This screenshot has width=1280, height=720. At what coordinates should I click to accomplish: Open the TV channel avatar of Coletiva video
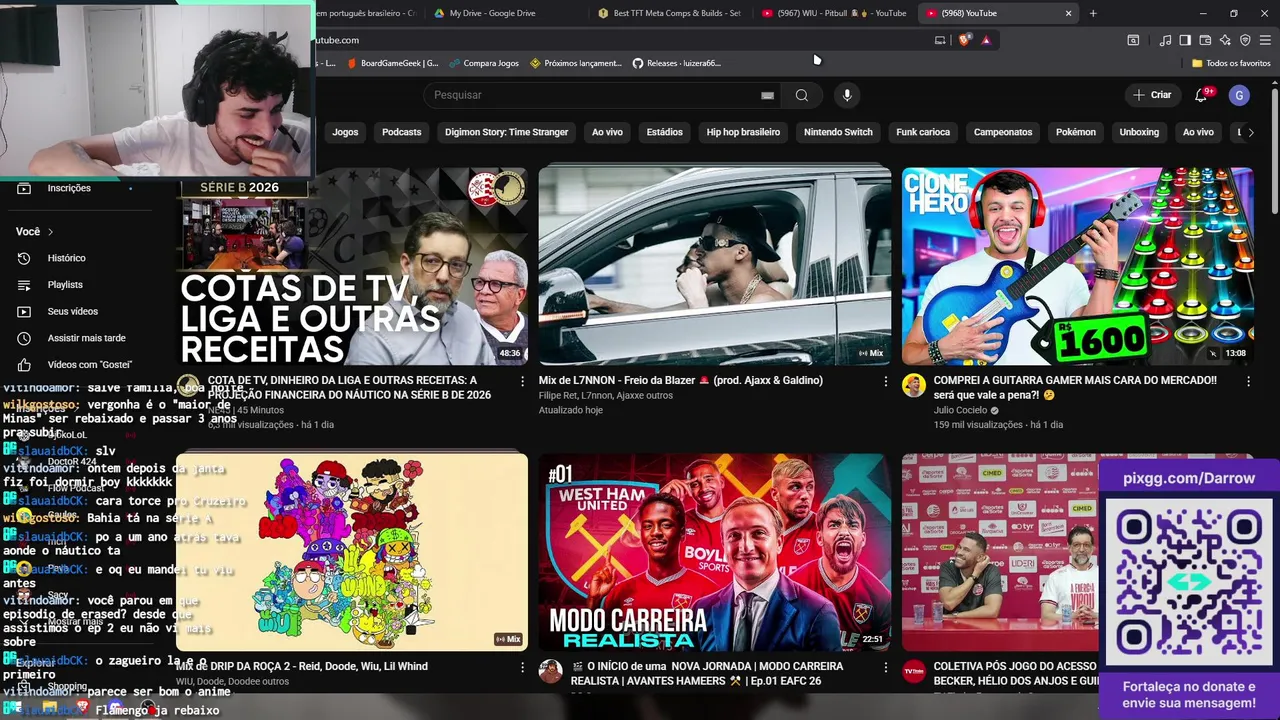(914, 671)
